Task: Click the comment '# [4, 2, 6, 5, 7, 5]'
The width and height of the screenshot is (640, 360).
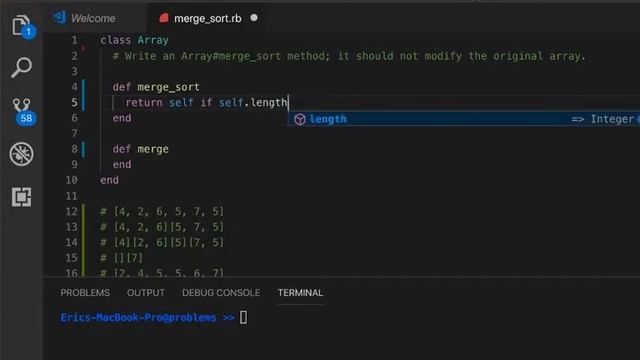Action: tap(162, 211)
